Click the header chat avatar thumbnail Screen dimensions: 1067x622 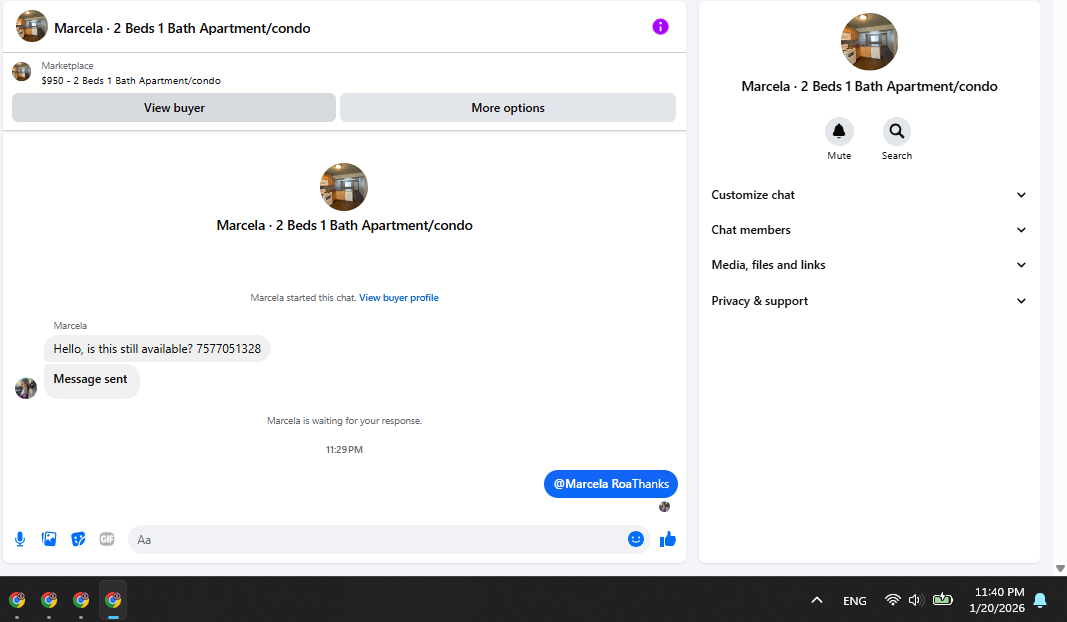31,27
